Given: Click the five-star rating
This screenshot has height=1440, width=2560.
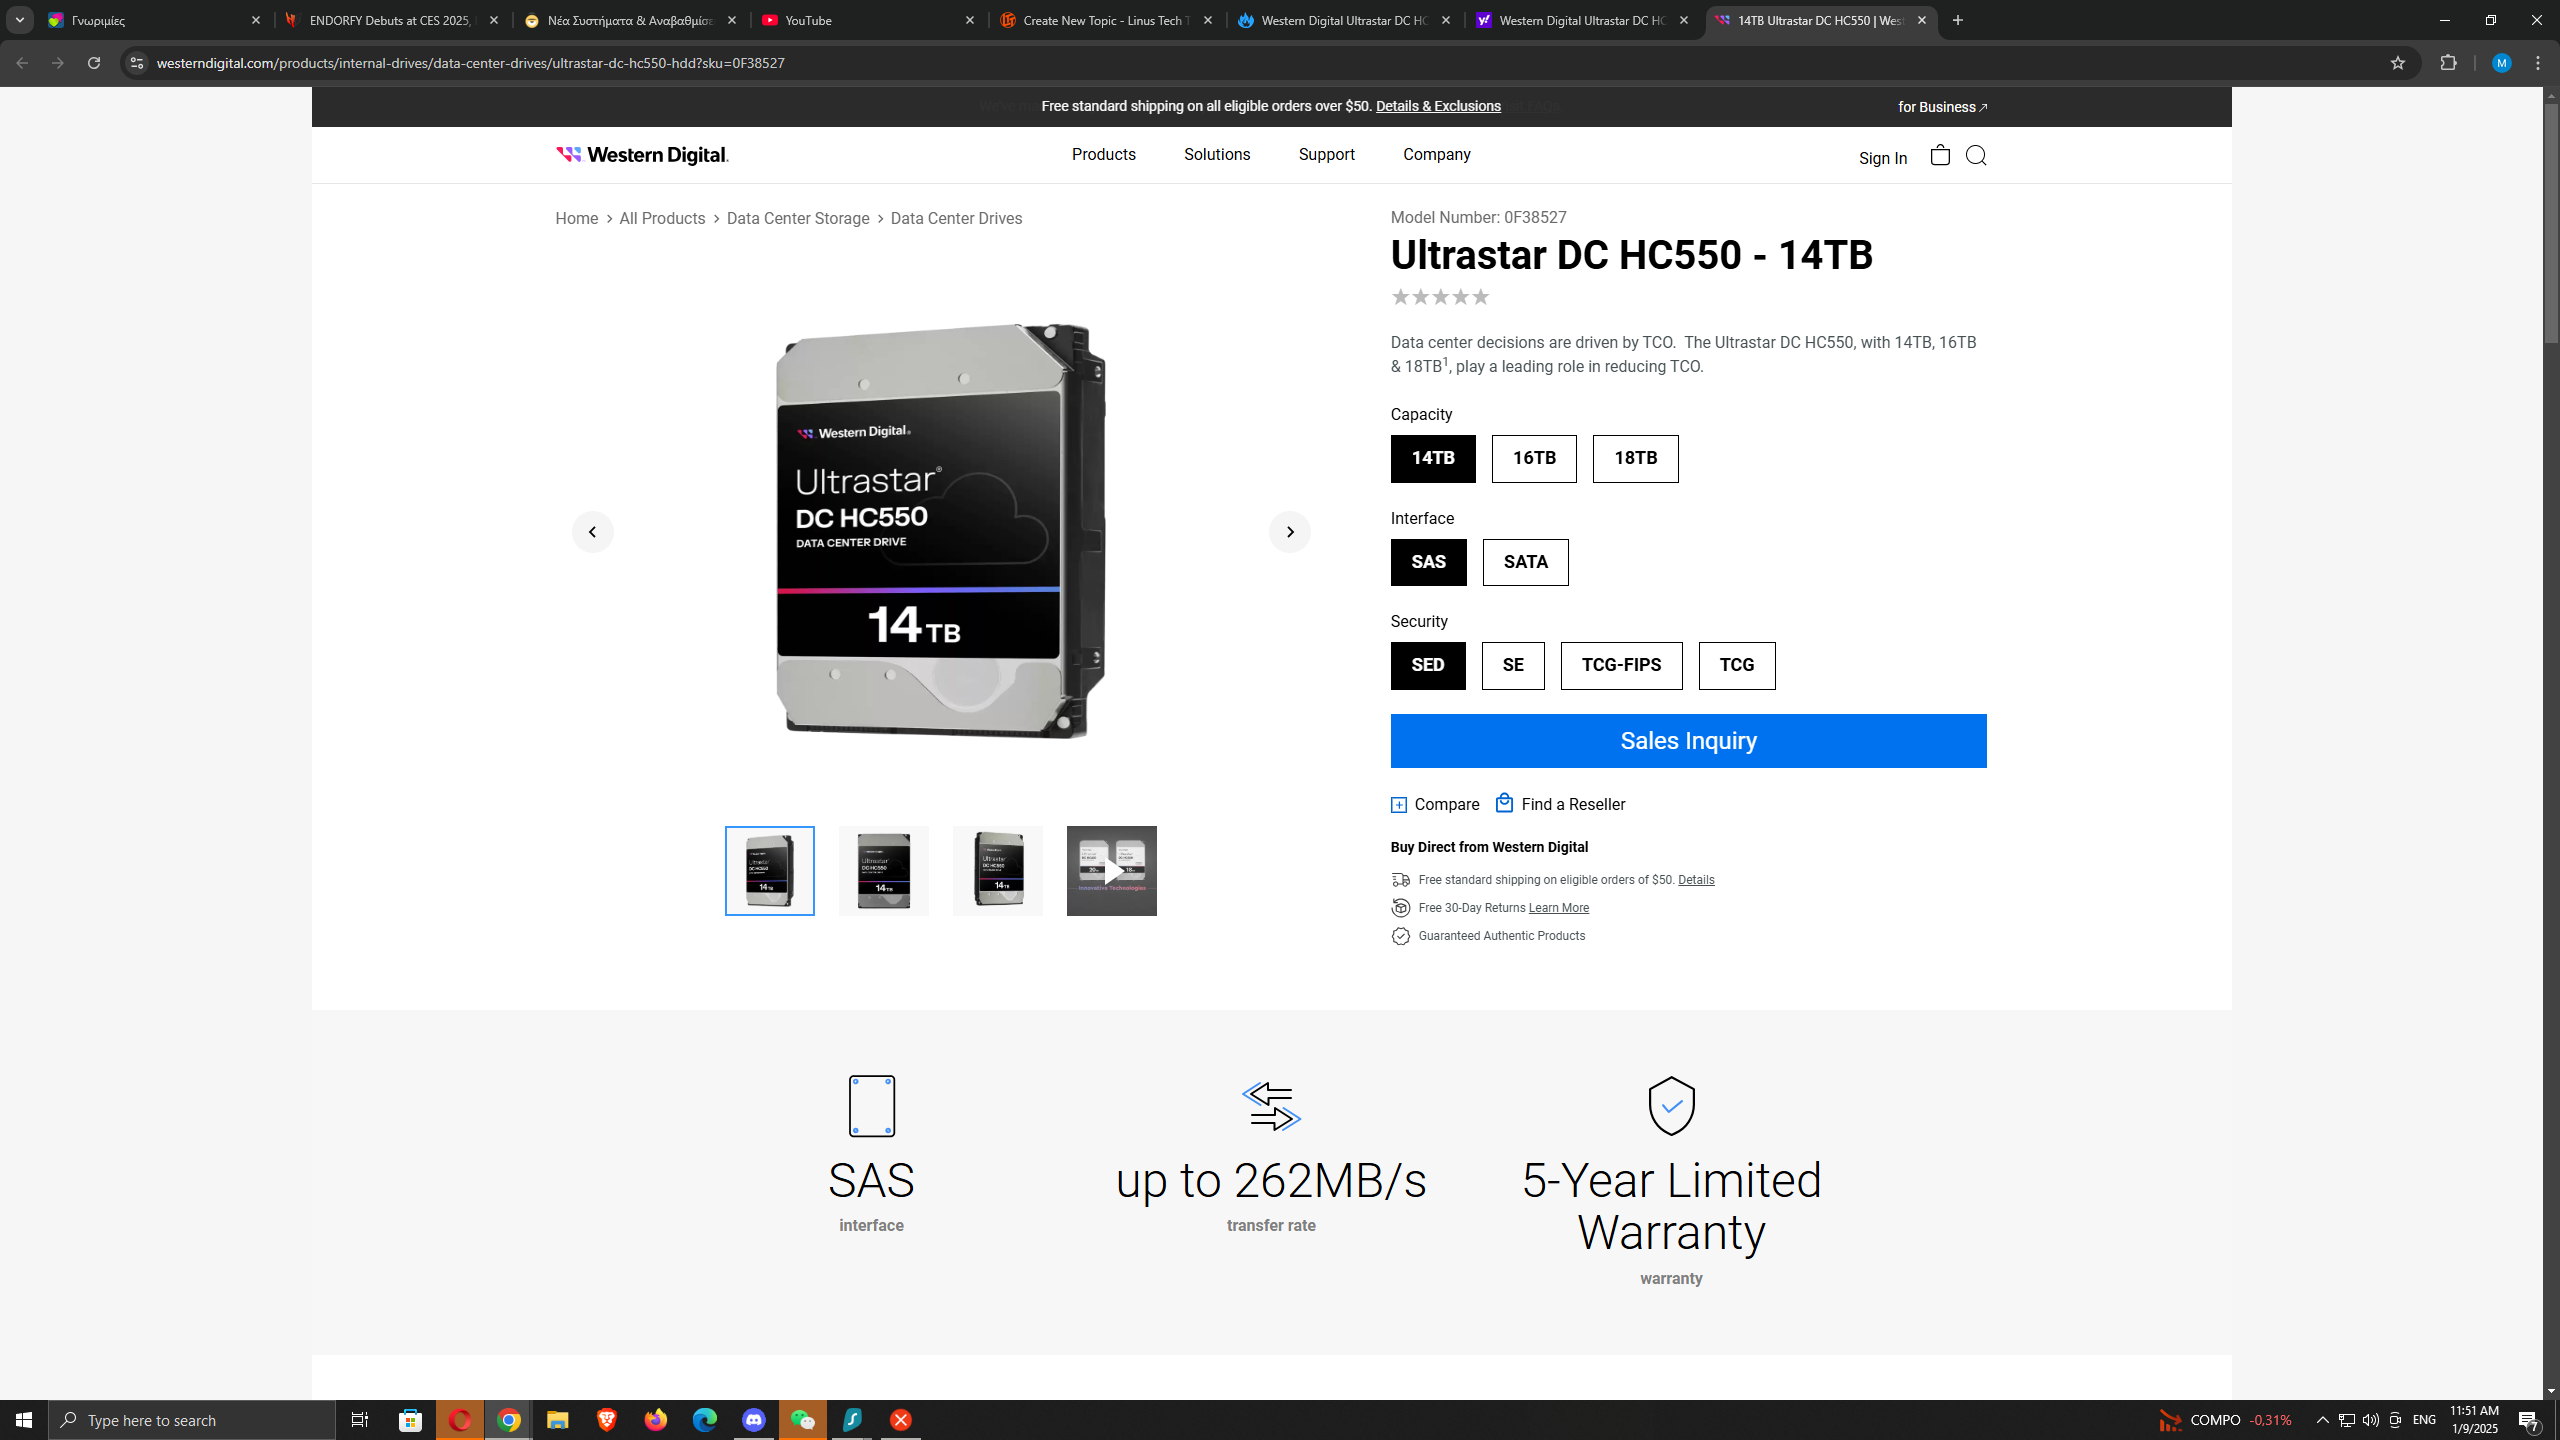Looking at the screenshot, I should (x=1441, y=297).
